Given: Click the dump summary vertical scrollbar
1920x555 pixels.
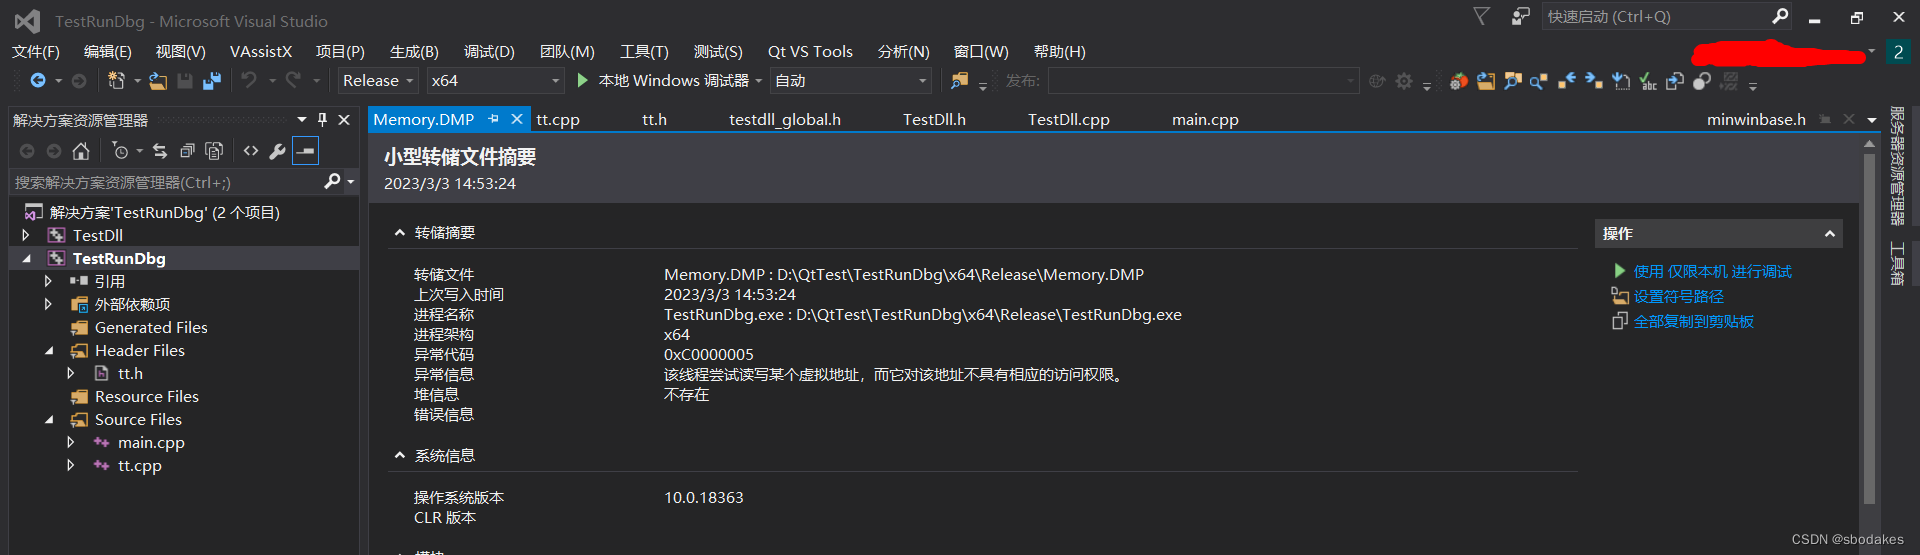Looking at the screenshot, I should pyautogui.click(x=1869, y=328).
